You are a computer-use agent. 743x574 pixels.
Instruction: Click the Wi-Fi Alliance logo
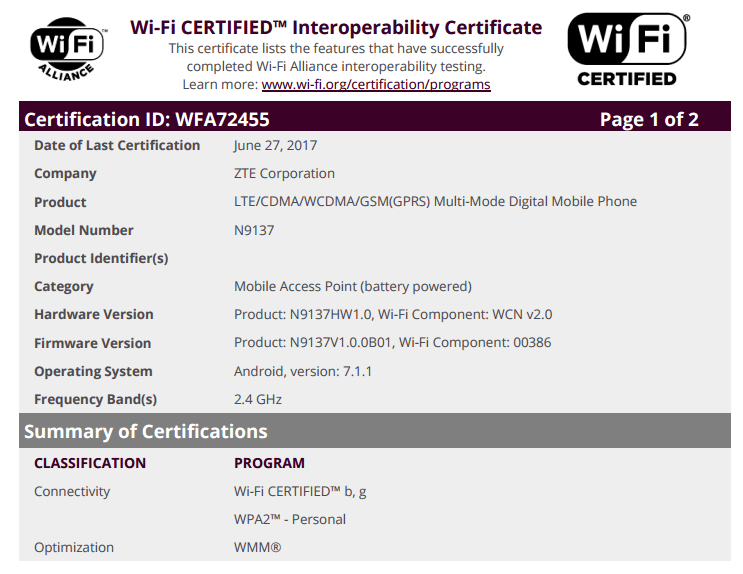pyautogui.click(x=67, y=49)
